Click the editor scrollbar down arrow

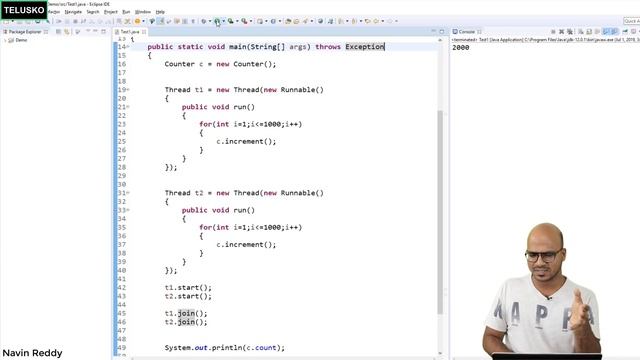coord(440,353)
